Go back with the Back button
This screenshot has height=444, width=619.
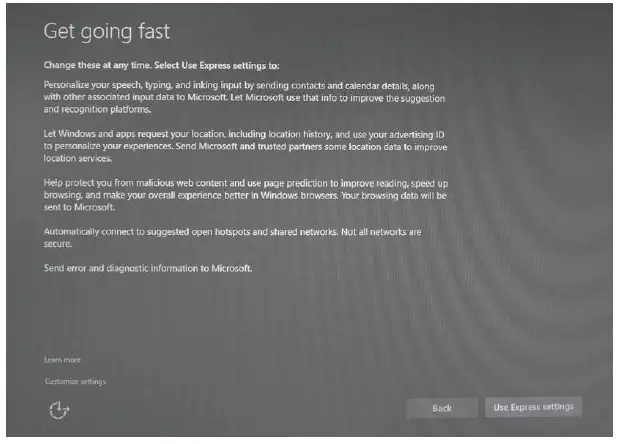tap(442, 408)
